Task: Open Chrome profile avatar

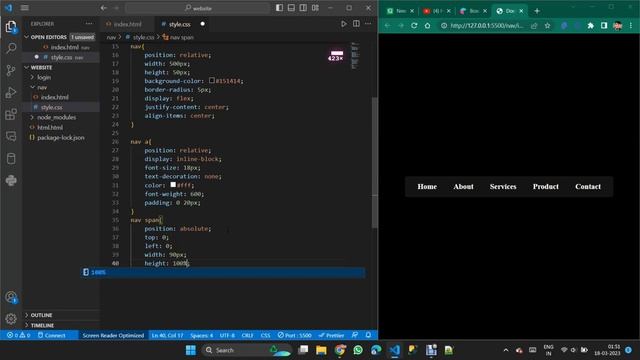Action: click(618, 25)
